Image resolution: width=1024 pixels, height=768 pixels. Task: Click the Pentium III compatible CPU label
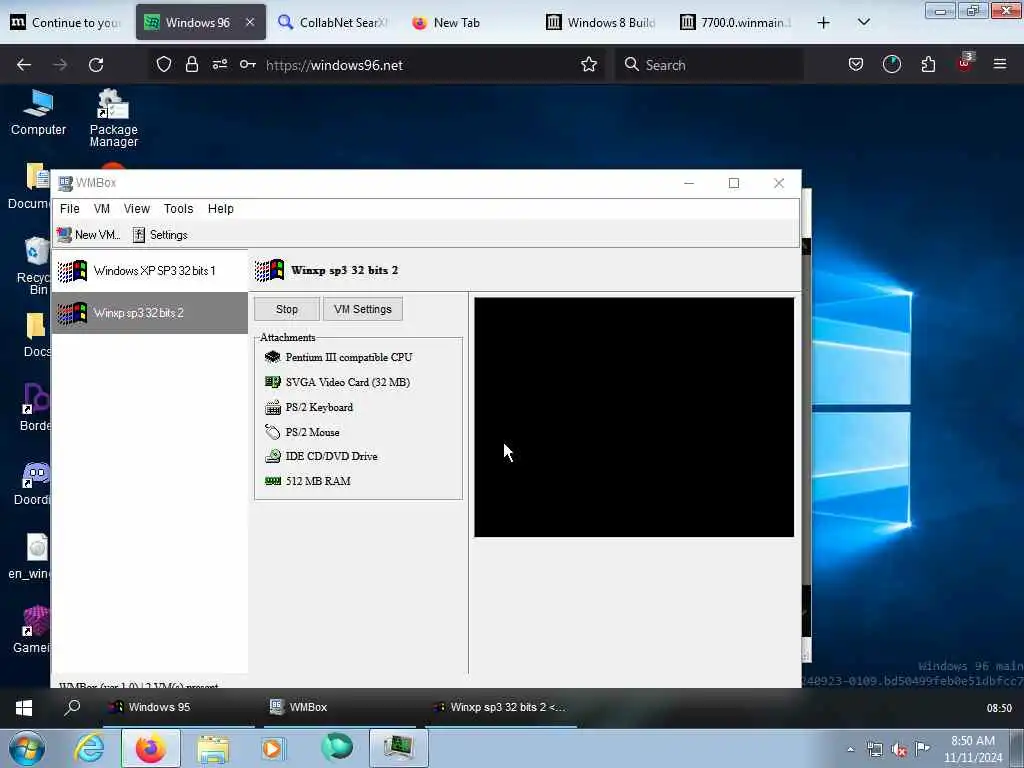tap(349, 357)
